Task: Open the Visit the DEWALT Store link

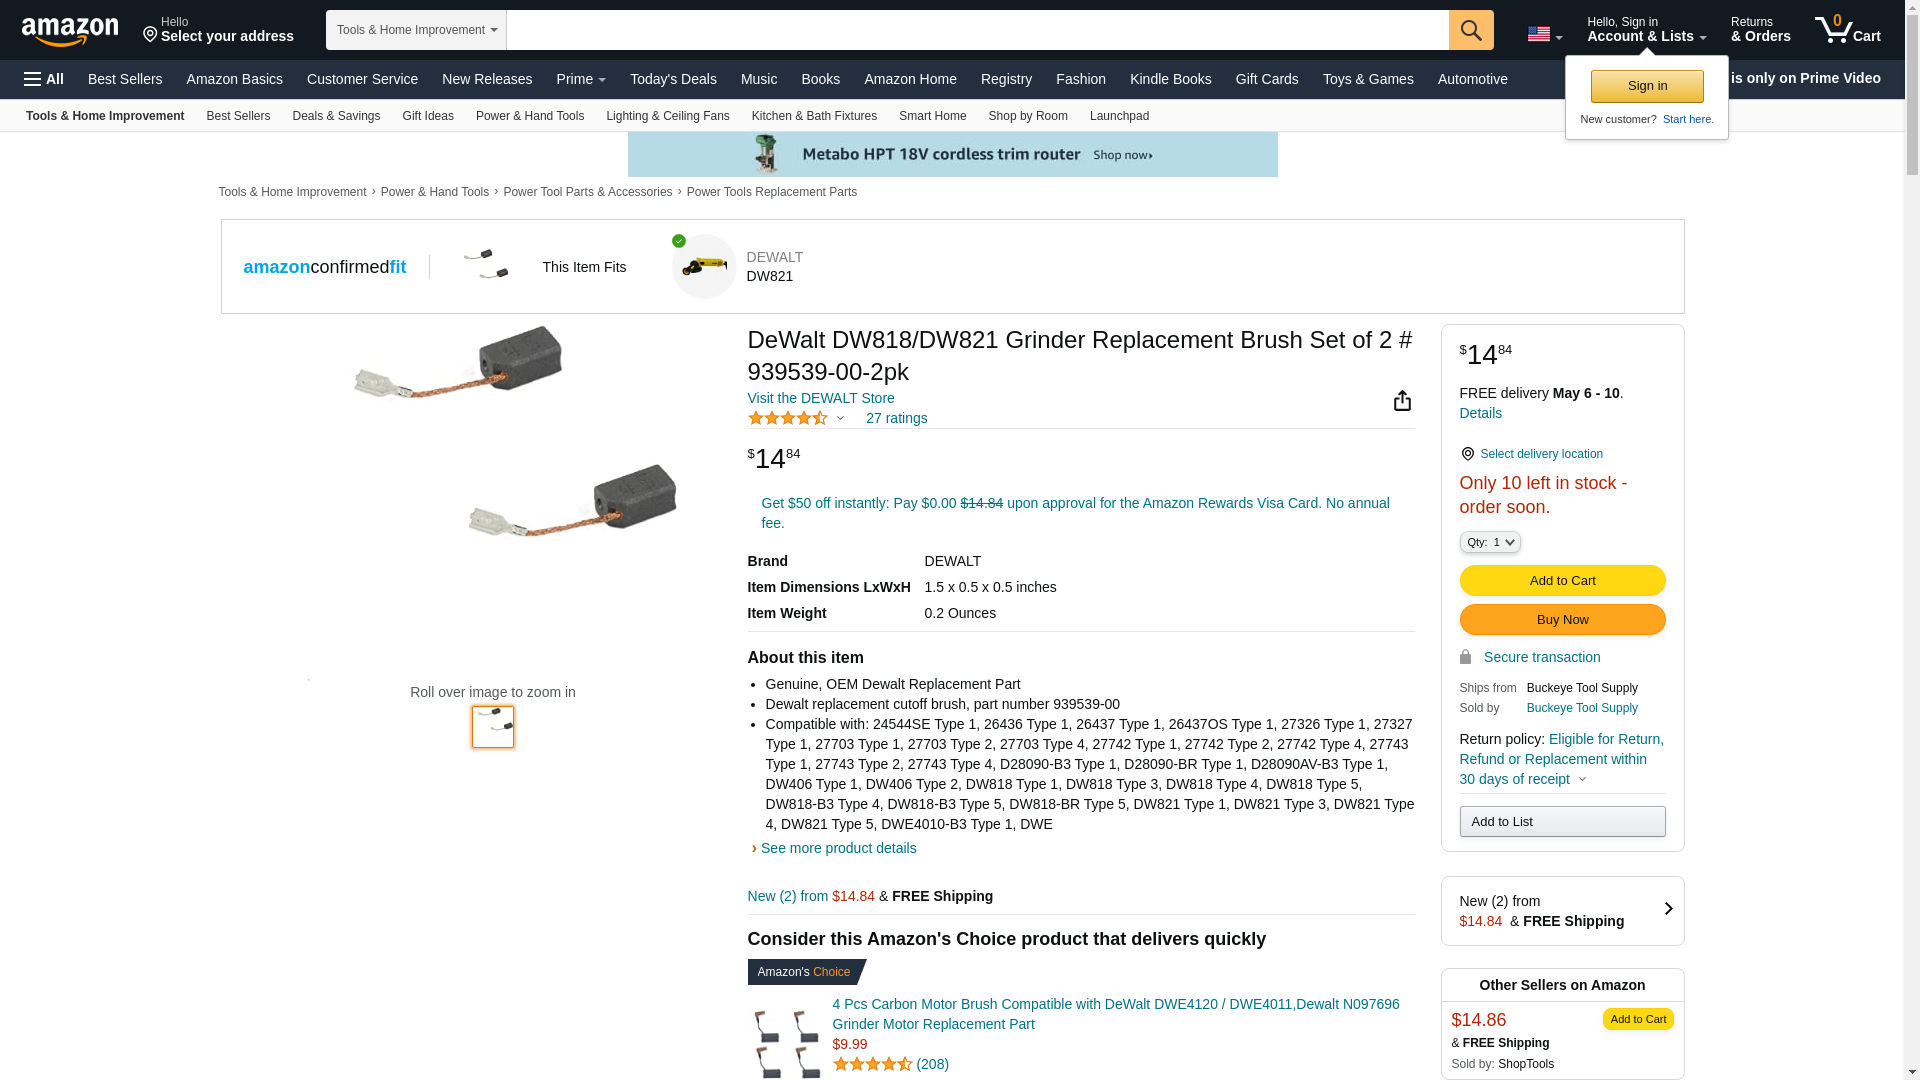Action: point(821,398)
